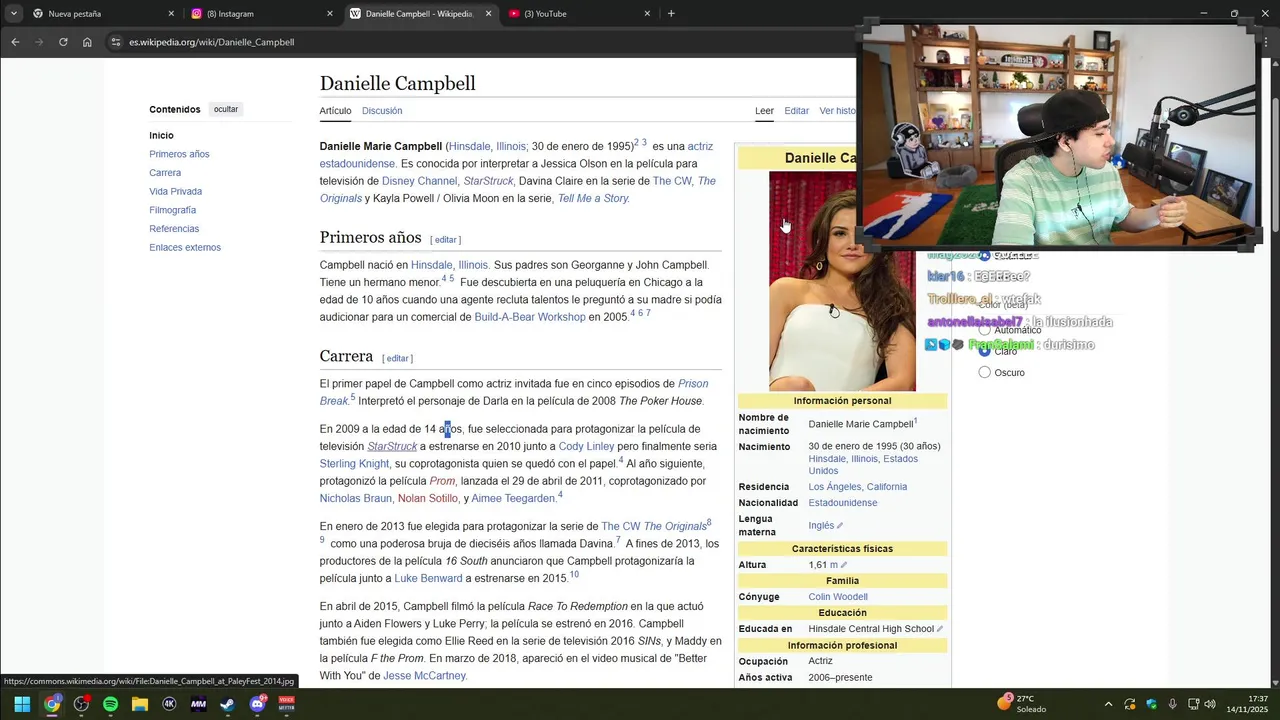Open the Discusión tab of the article

(382, 111)
